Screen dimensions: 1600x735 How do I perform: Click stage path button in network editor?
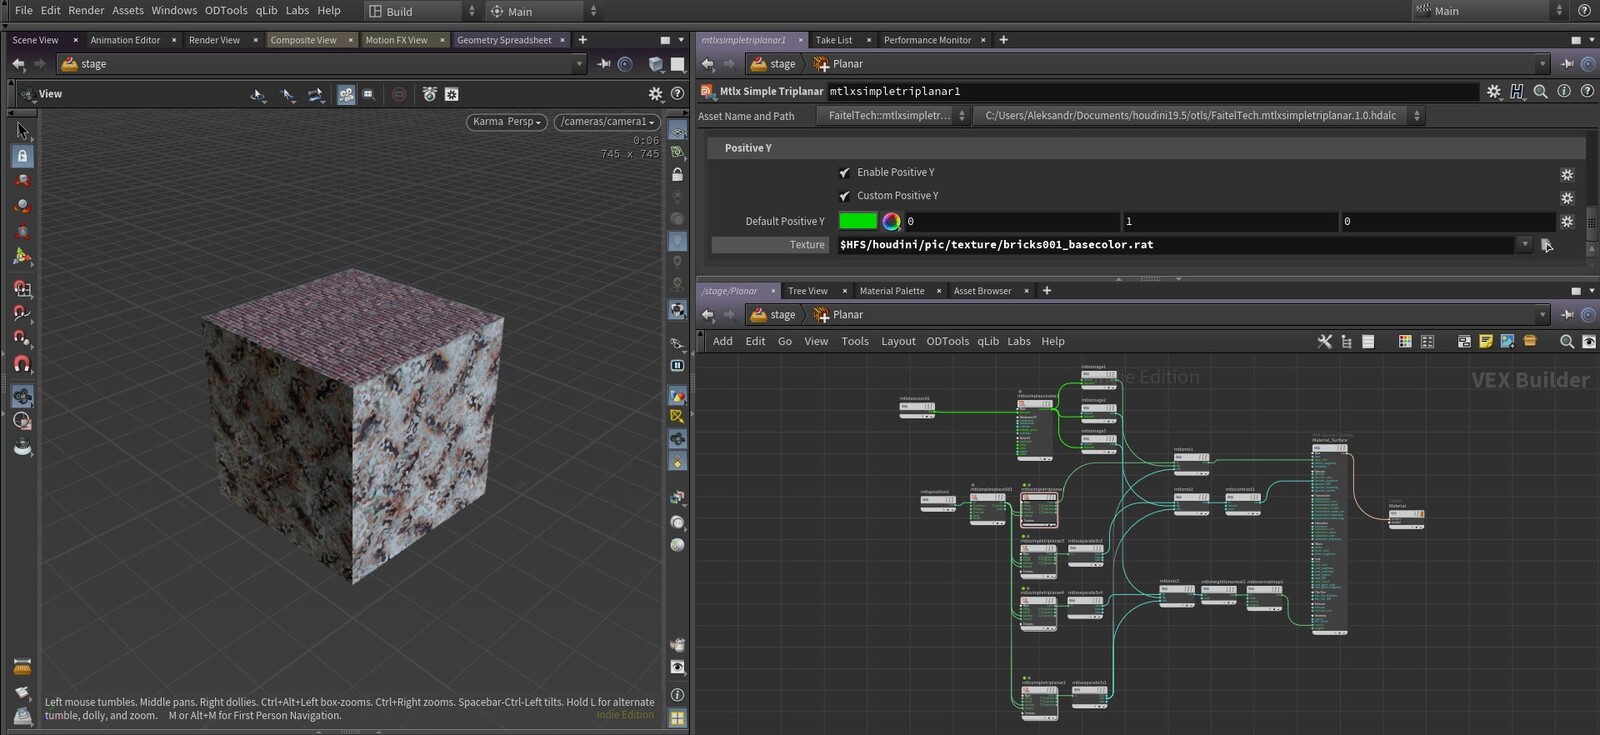(x=774, y=315)
